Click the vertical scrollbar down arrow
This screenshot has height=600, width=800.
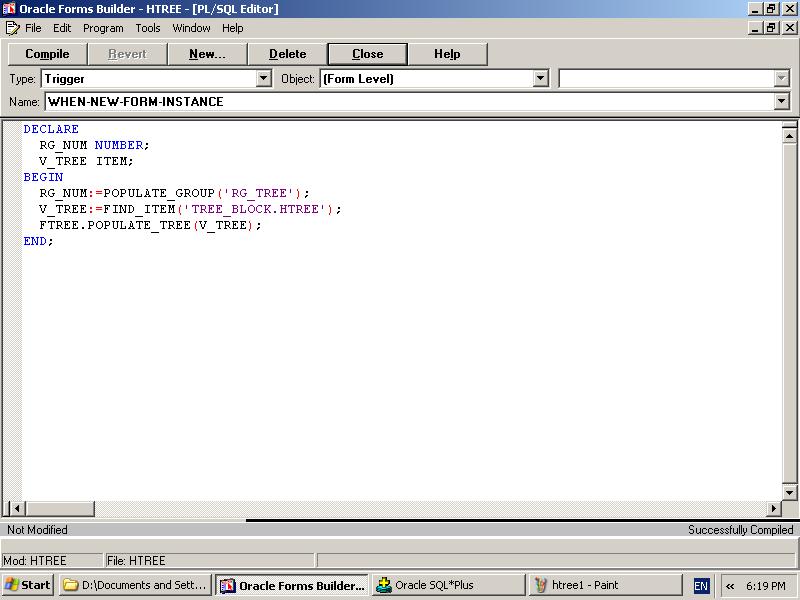pos(789,493)
